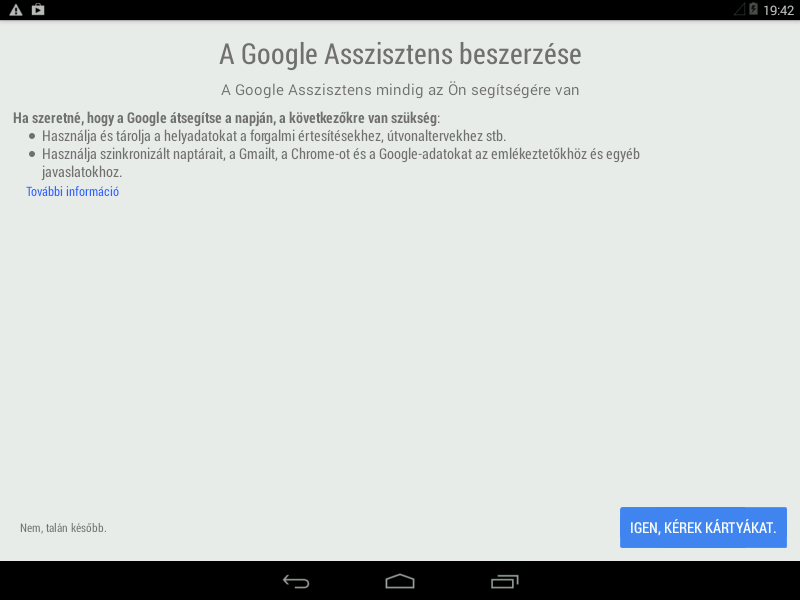800x600 pixels.
Task: Tap the wrapped word javaslatokhoz
Action: point(82,172)
